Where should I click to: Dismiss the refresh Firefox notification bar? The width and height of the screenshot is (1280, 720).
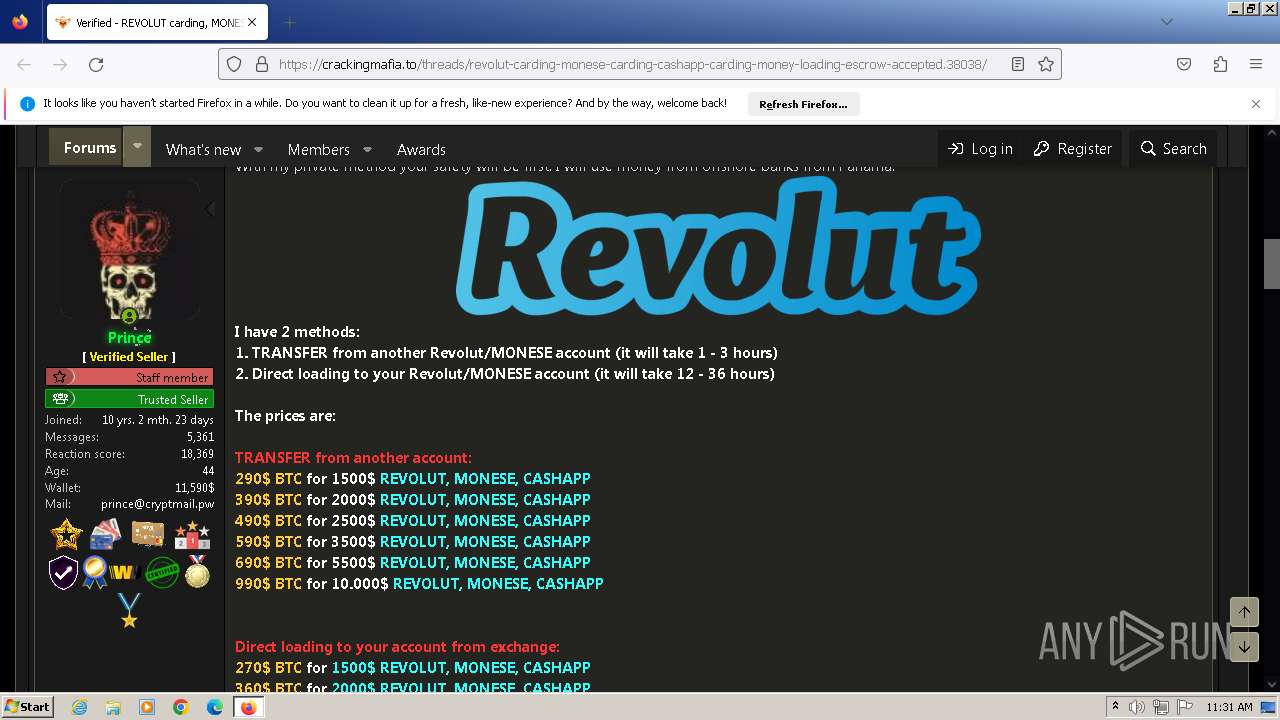(1256, 103)
